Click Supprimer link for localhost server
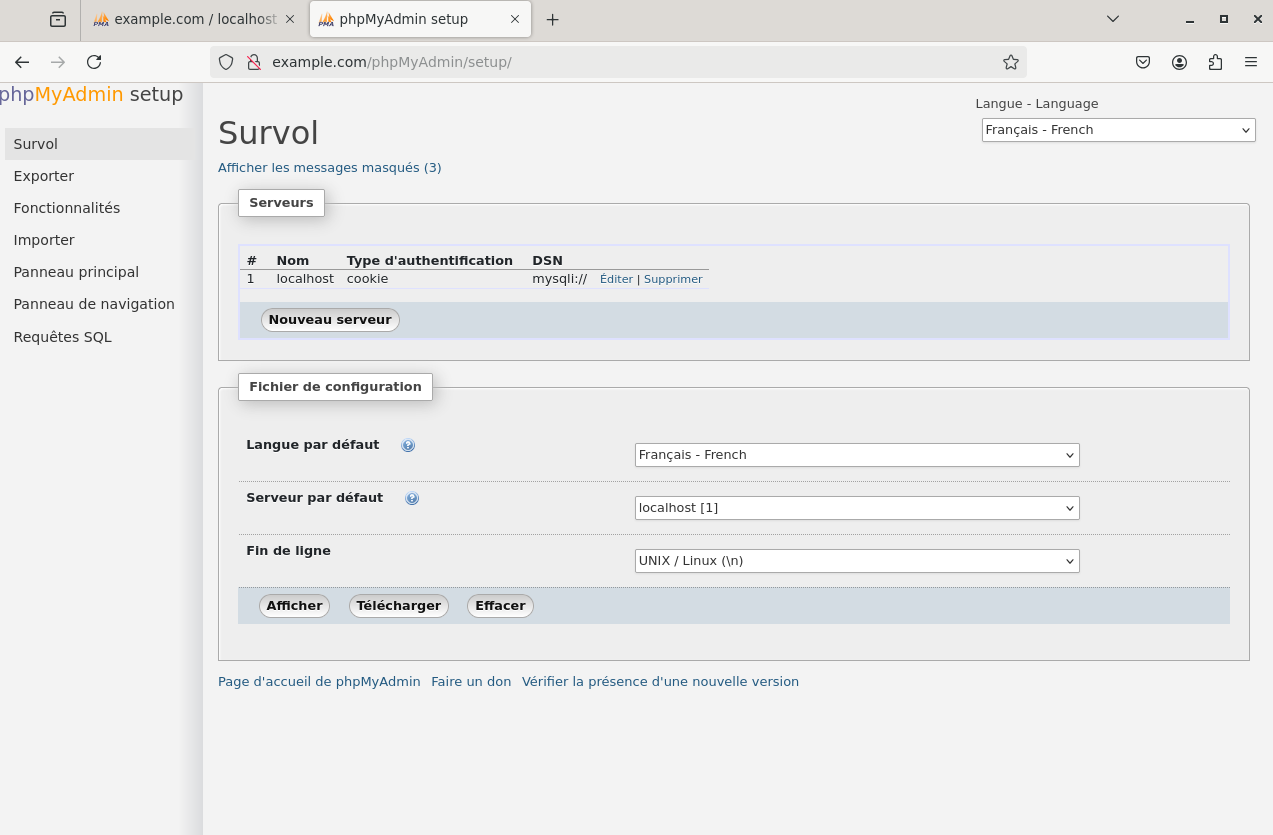Viewport: 1273px width, 835px height. coord(673,280)
